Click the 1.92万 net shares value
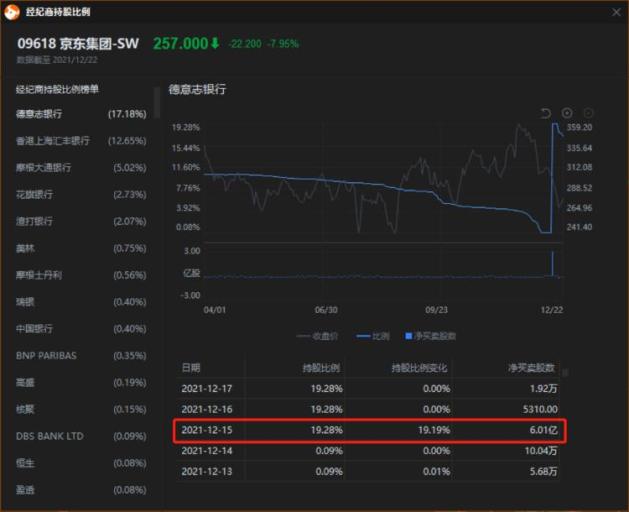Image resolution: width=629 pixels, height=512 pixels. (x=544, y=388)
